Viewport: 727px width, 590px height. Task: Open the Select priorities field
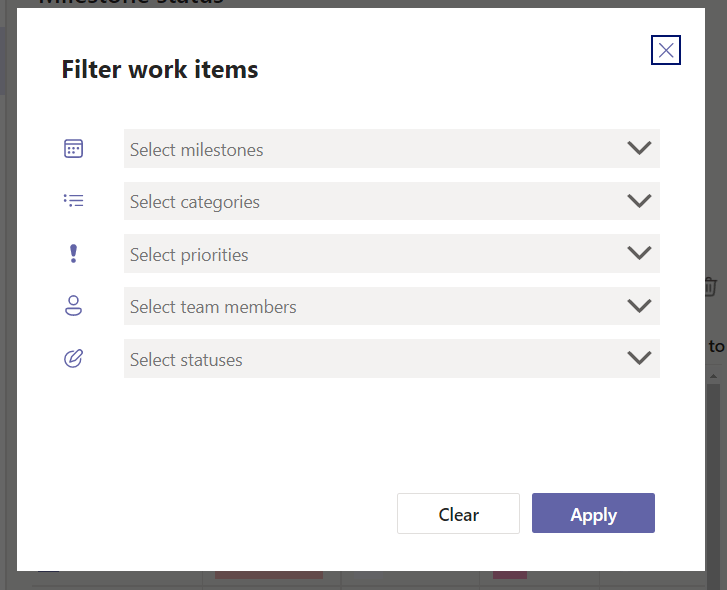click(370, 254)
